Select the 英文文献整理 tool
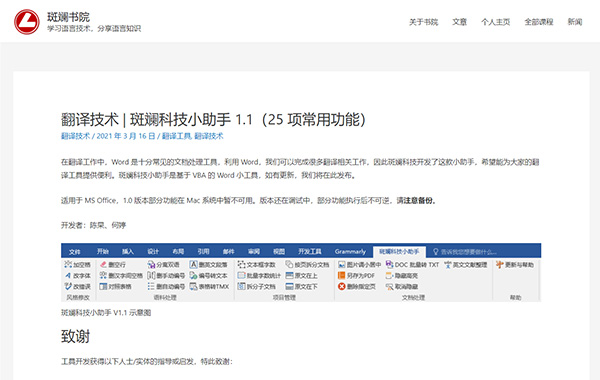 pos(466,264)
